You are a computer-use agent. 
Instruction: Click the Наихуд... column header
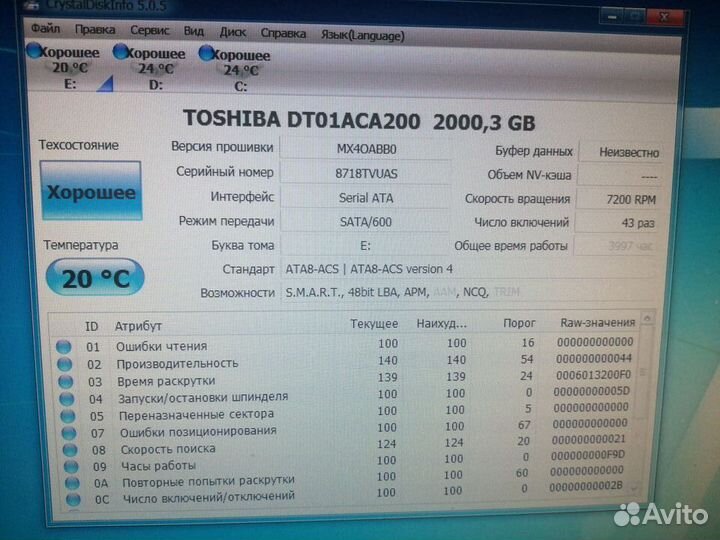pos(441,323)
